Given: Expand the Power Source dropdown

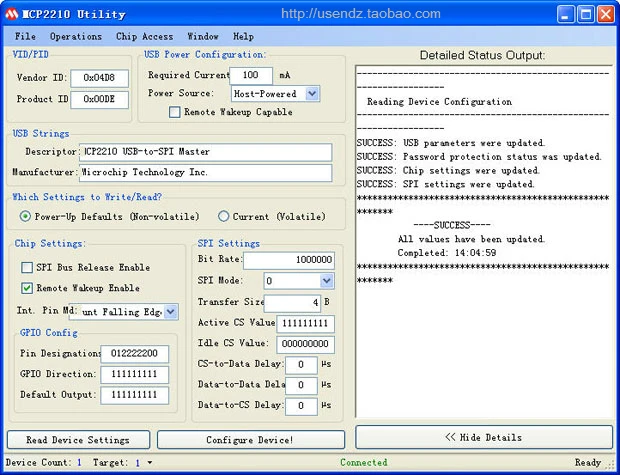Looking at the screenshot, I should click(x=312, y=94).
